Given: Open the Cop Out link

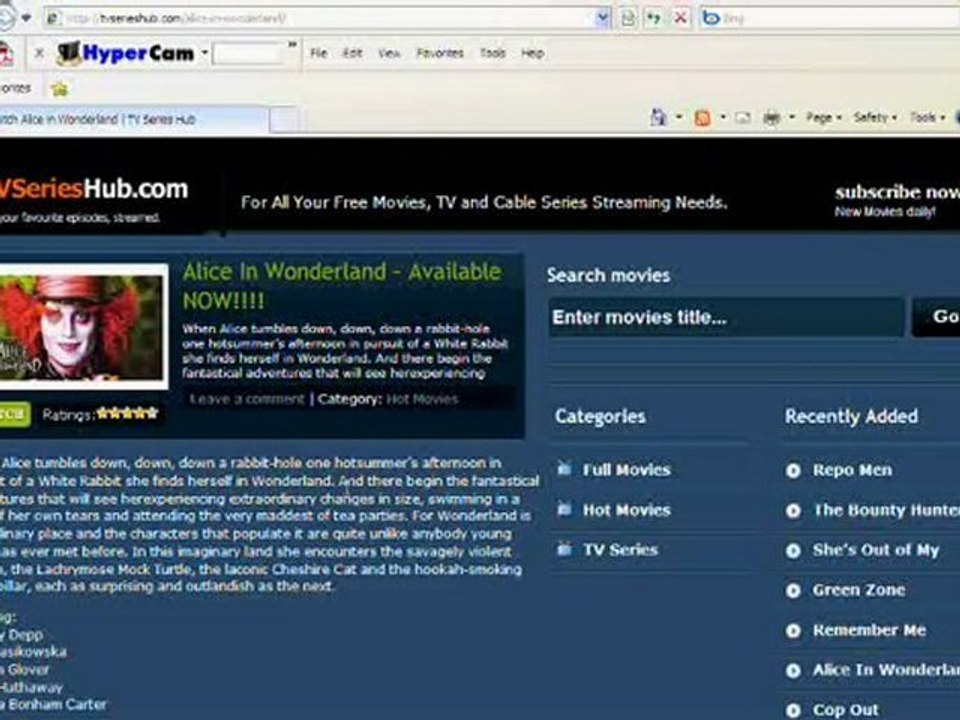Looking at the screenshot, I should coord(846,710).
